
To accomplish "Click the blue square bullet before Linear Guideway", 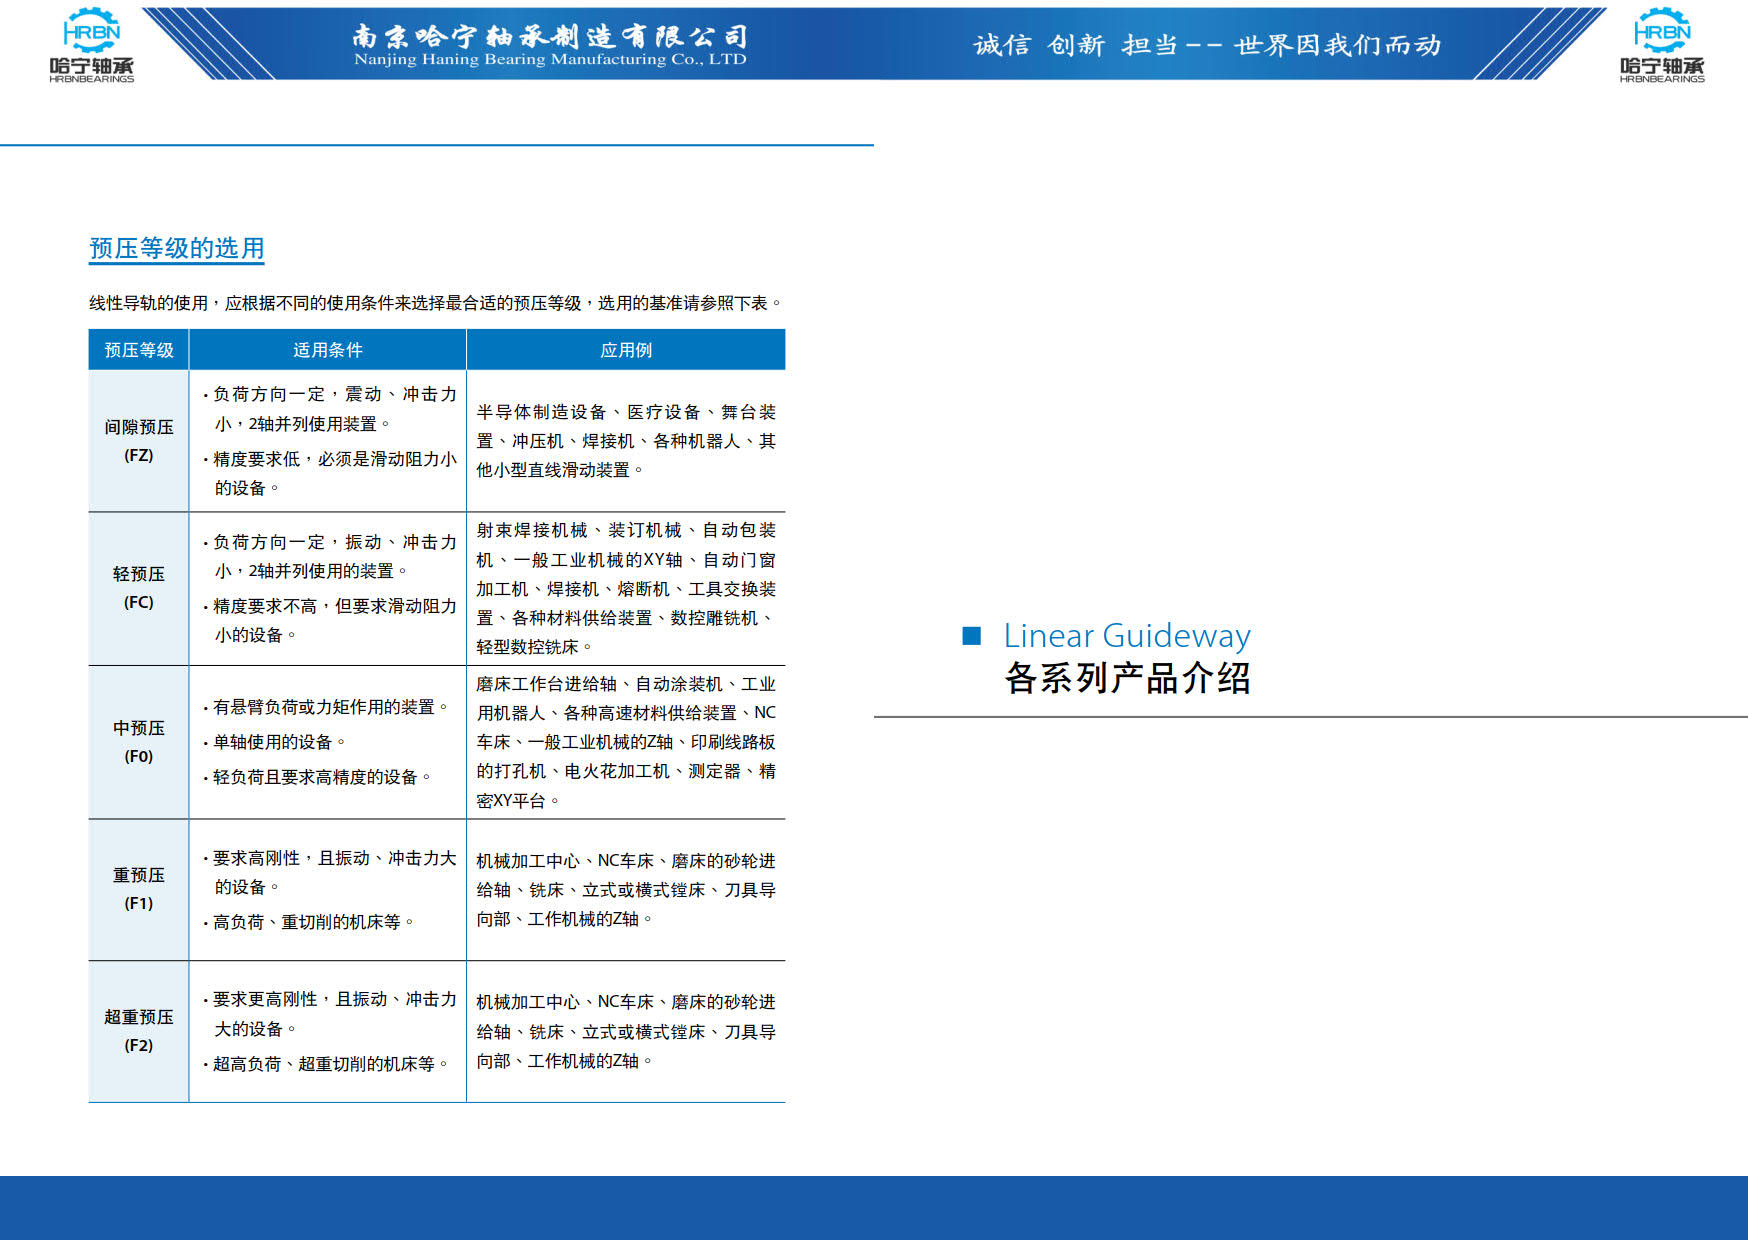I will [971, 636].
